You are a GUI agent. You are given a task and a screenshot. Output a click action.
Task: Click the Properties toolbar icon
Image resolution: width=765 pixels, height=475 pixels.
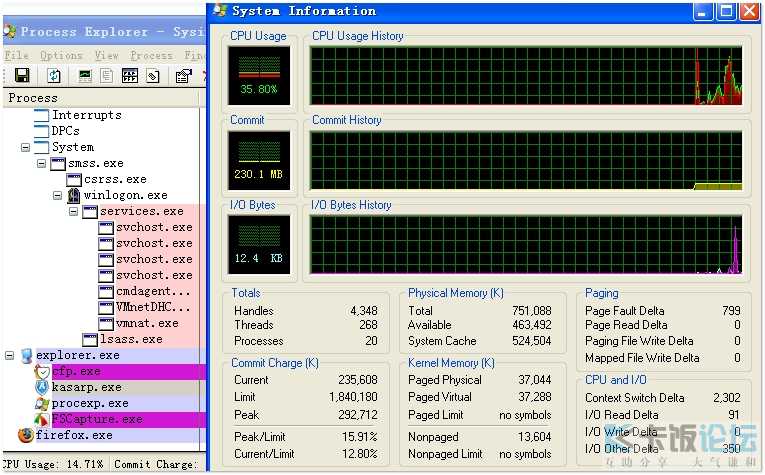[x=183, y=76]
